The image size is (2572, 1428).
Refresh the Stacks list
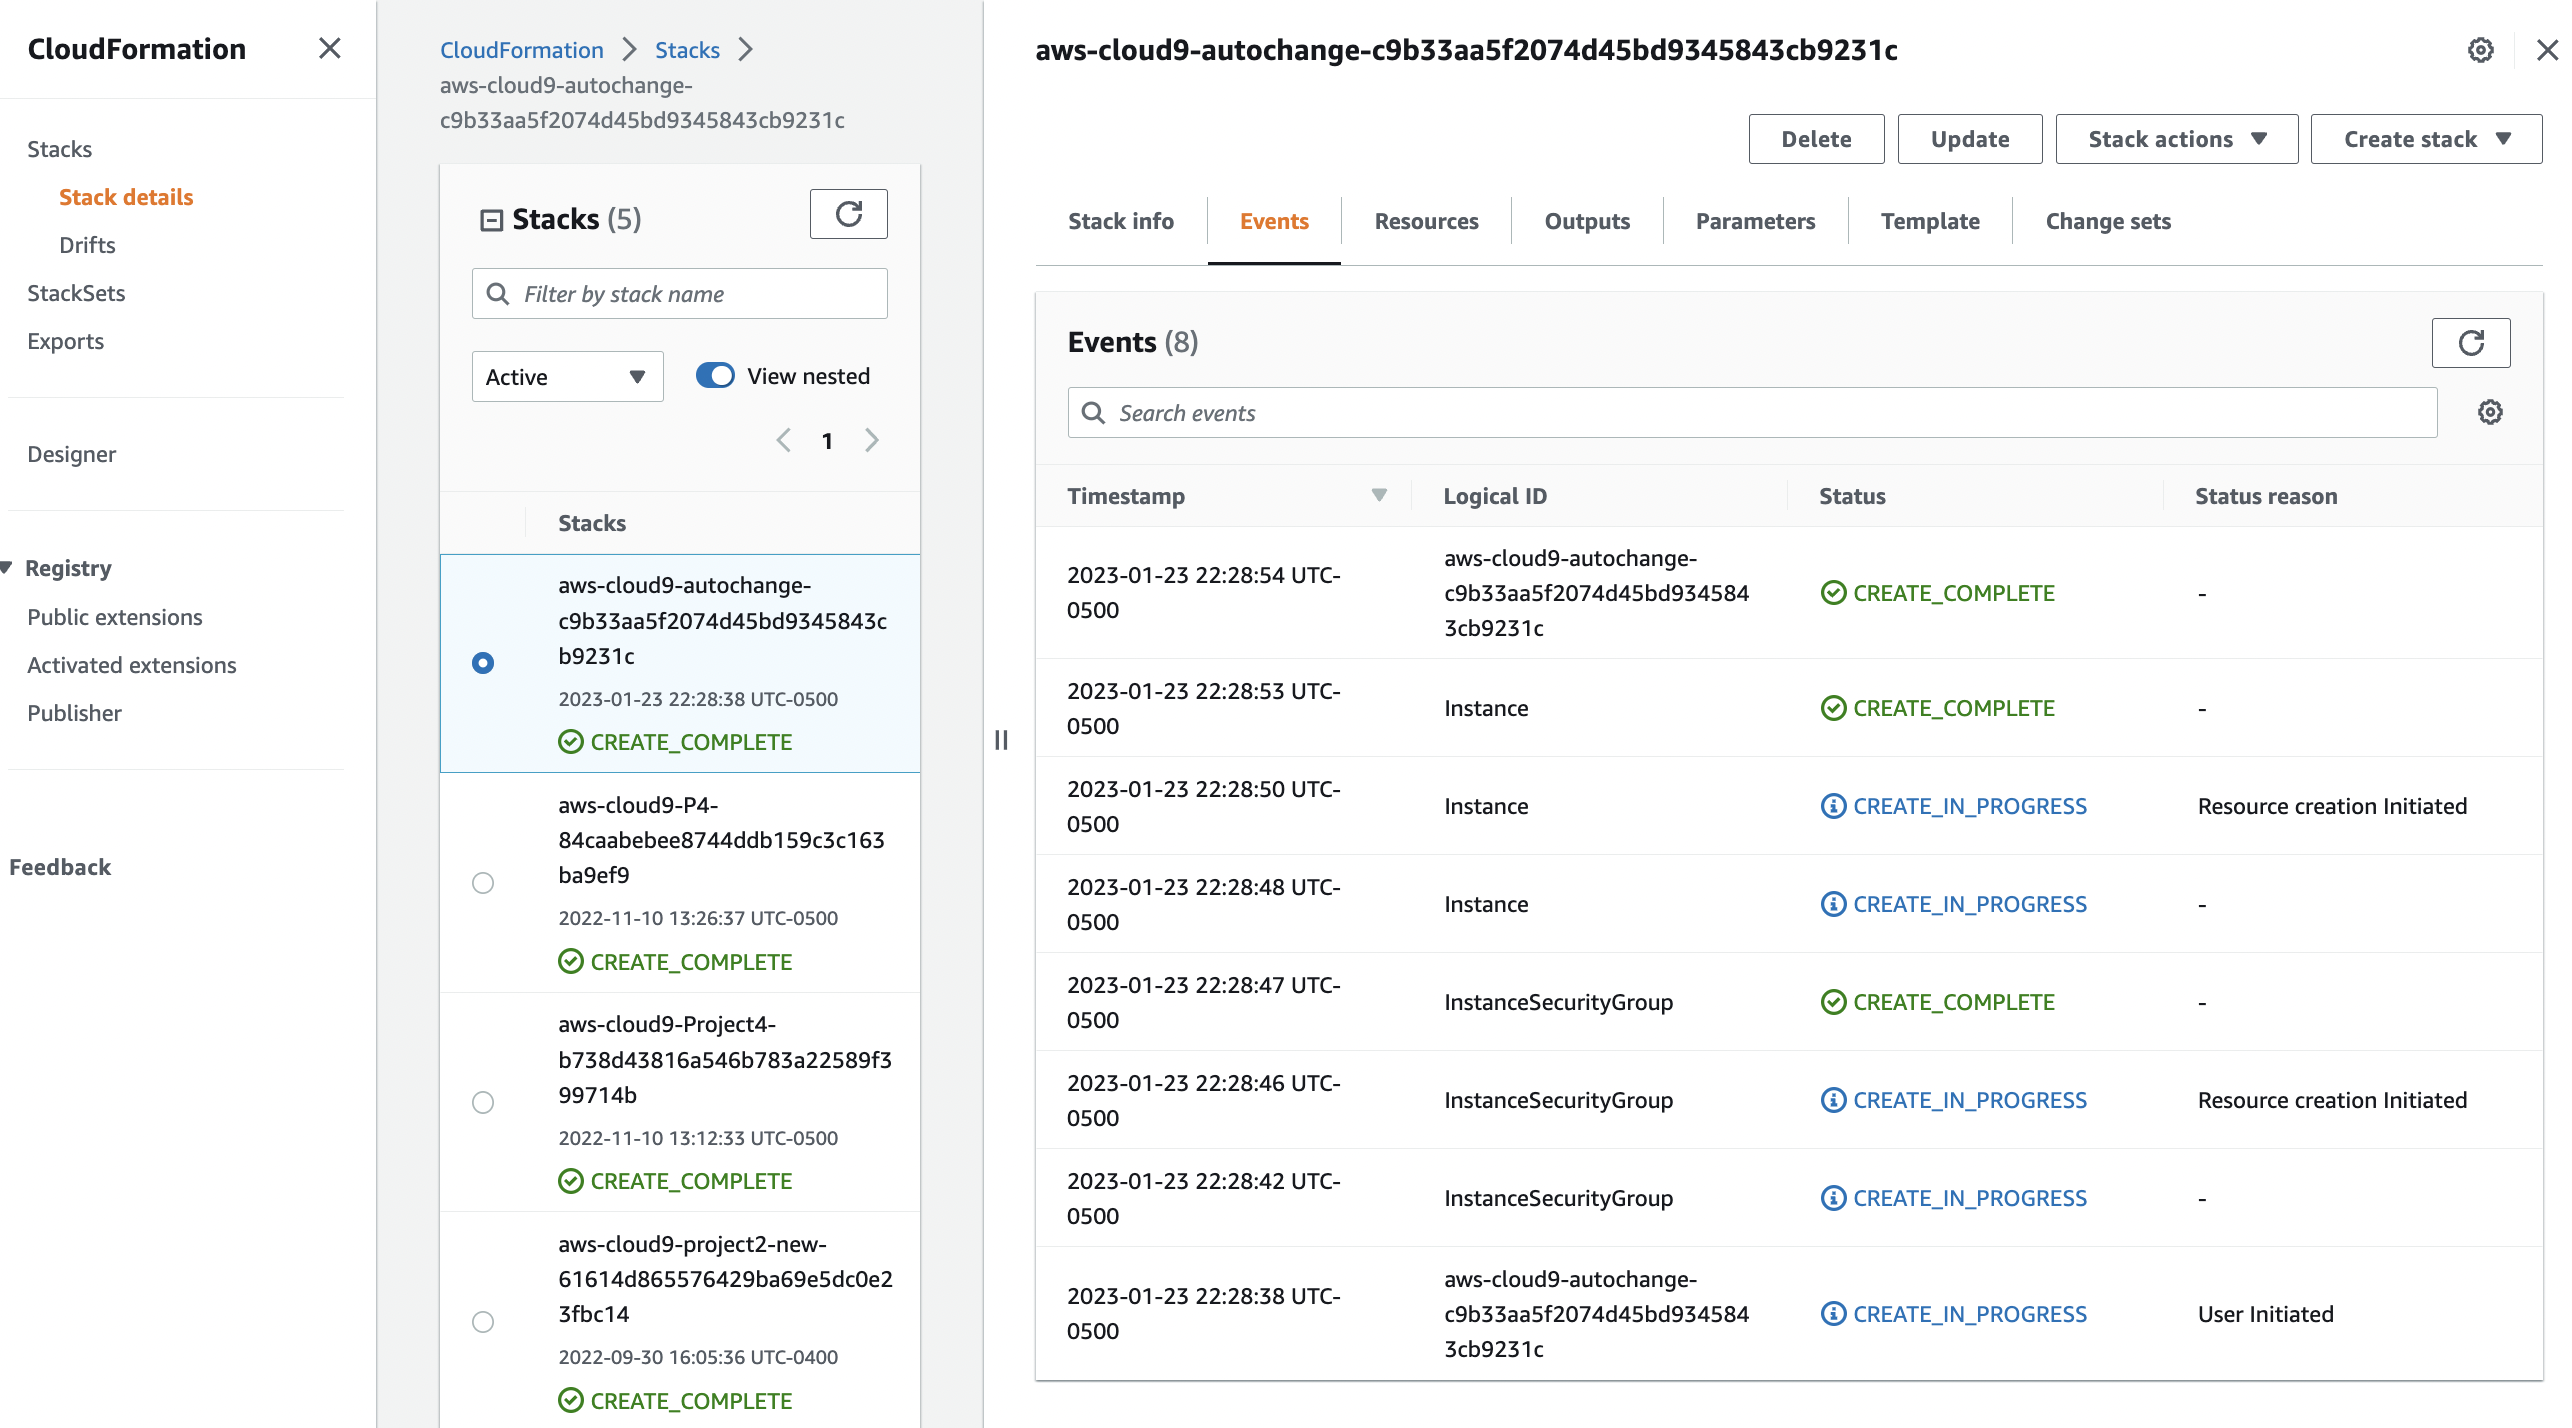click(x=848, y=214)
